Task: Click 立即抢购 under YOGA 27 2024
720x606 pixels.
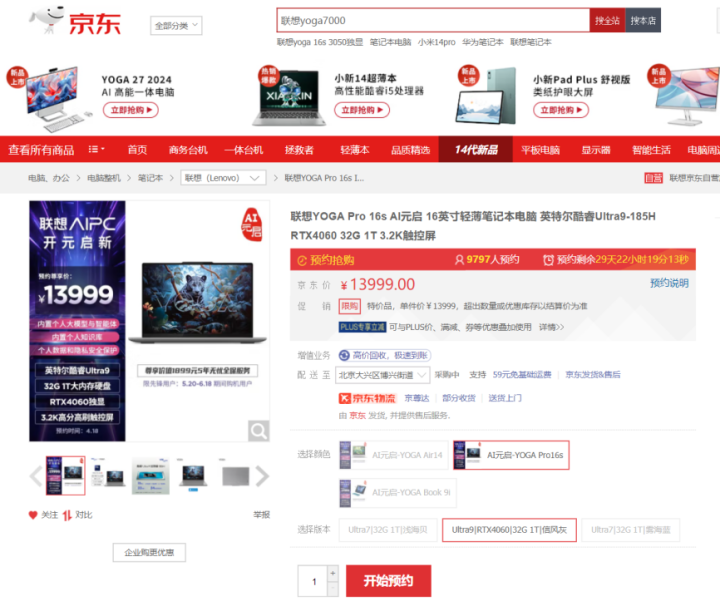Action: coord(131,110)
